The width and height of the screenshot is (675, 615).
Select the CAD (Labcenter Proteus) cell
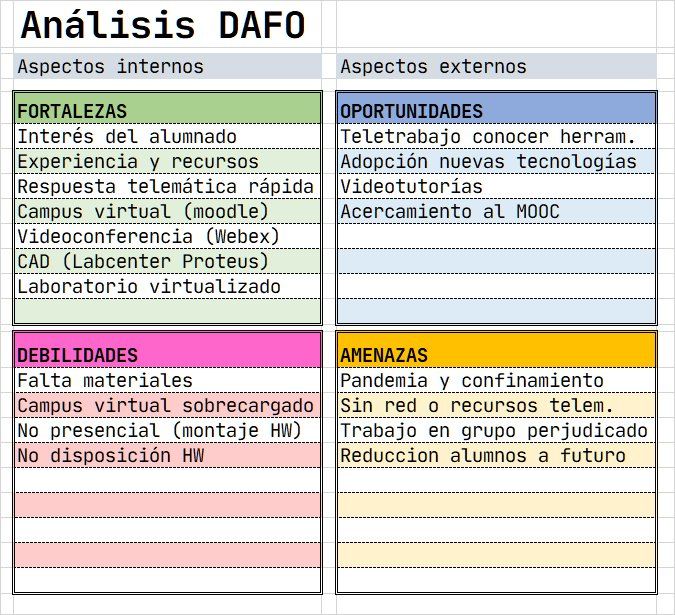click(167, 261)
